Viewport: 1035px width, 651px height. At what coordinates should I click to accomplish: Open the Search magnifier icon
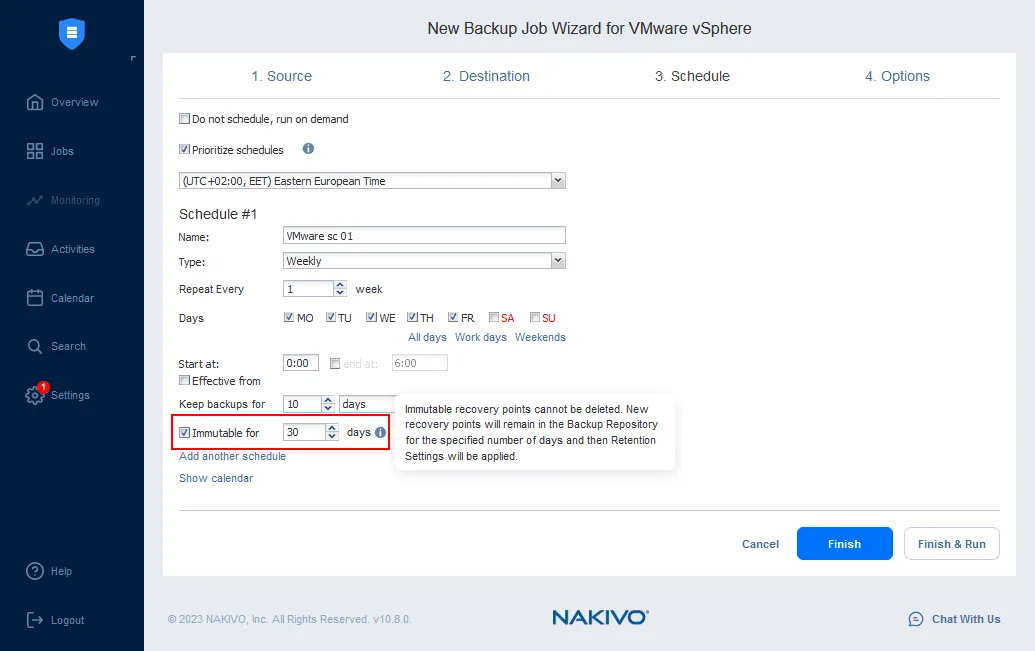[x=35, y=346]
